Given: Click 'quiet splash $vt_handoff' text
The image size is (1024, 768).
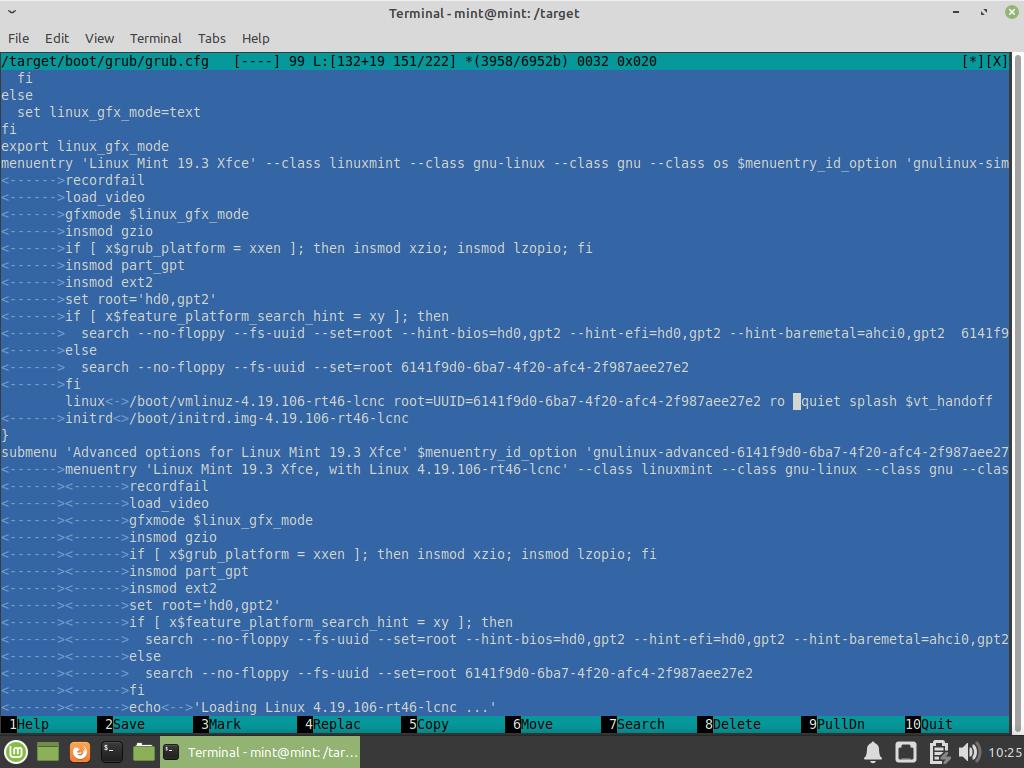Looking at the screenshot, I should (897, 401).
